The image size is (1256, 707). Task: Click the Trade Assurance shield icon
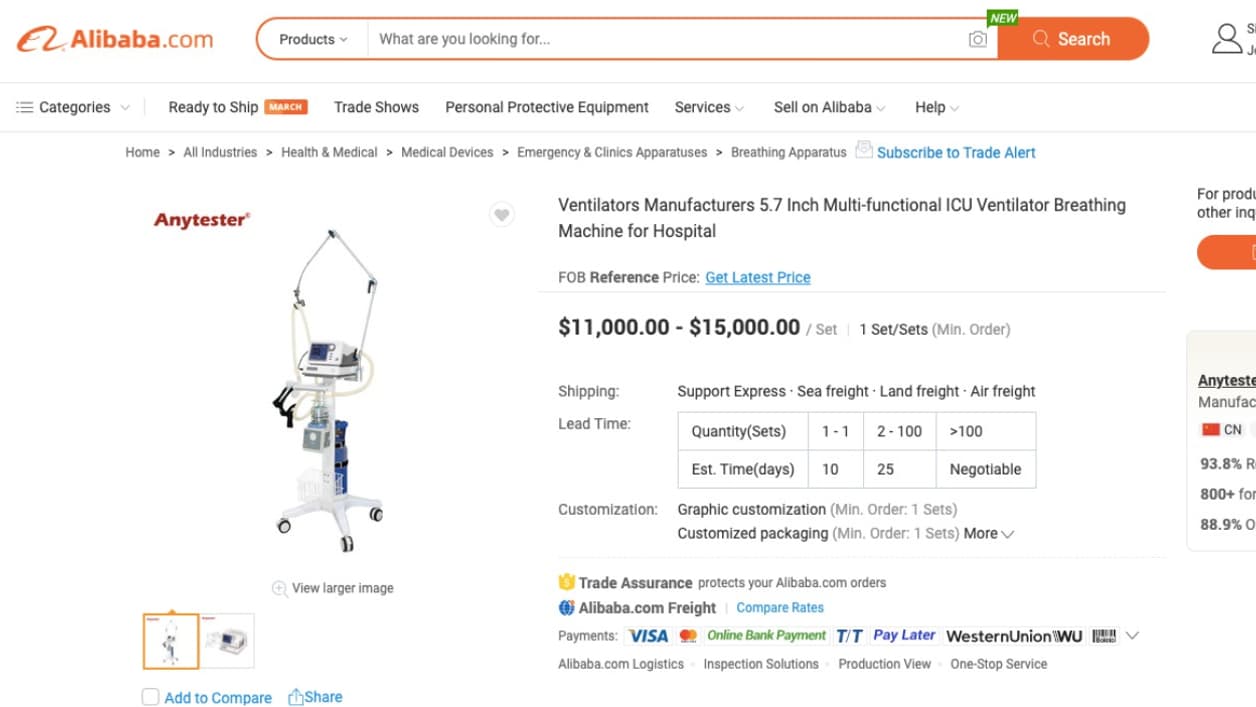pos(566,582)
